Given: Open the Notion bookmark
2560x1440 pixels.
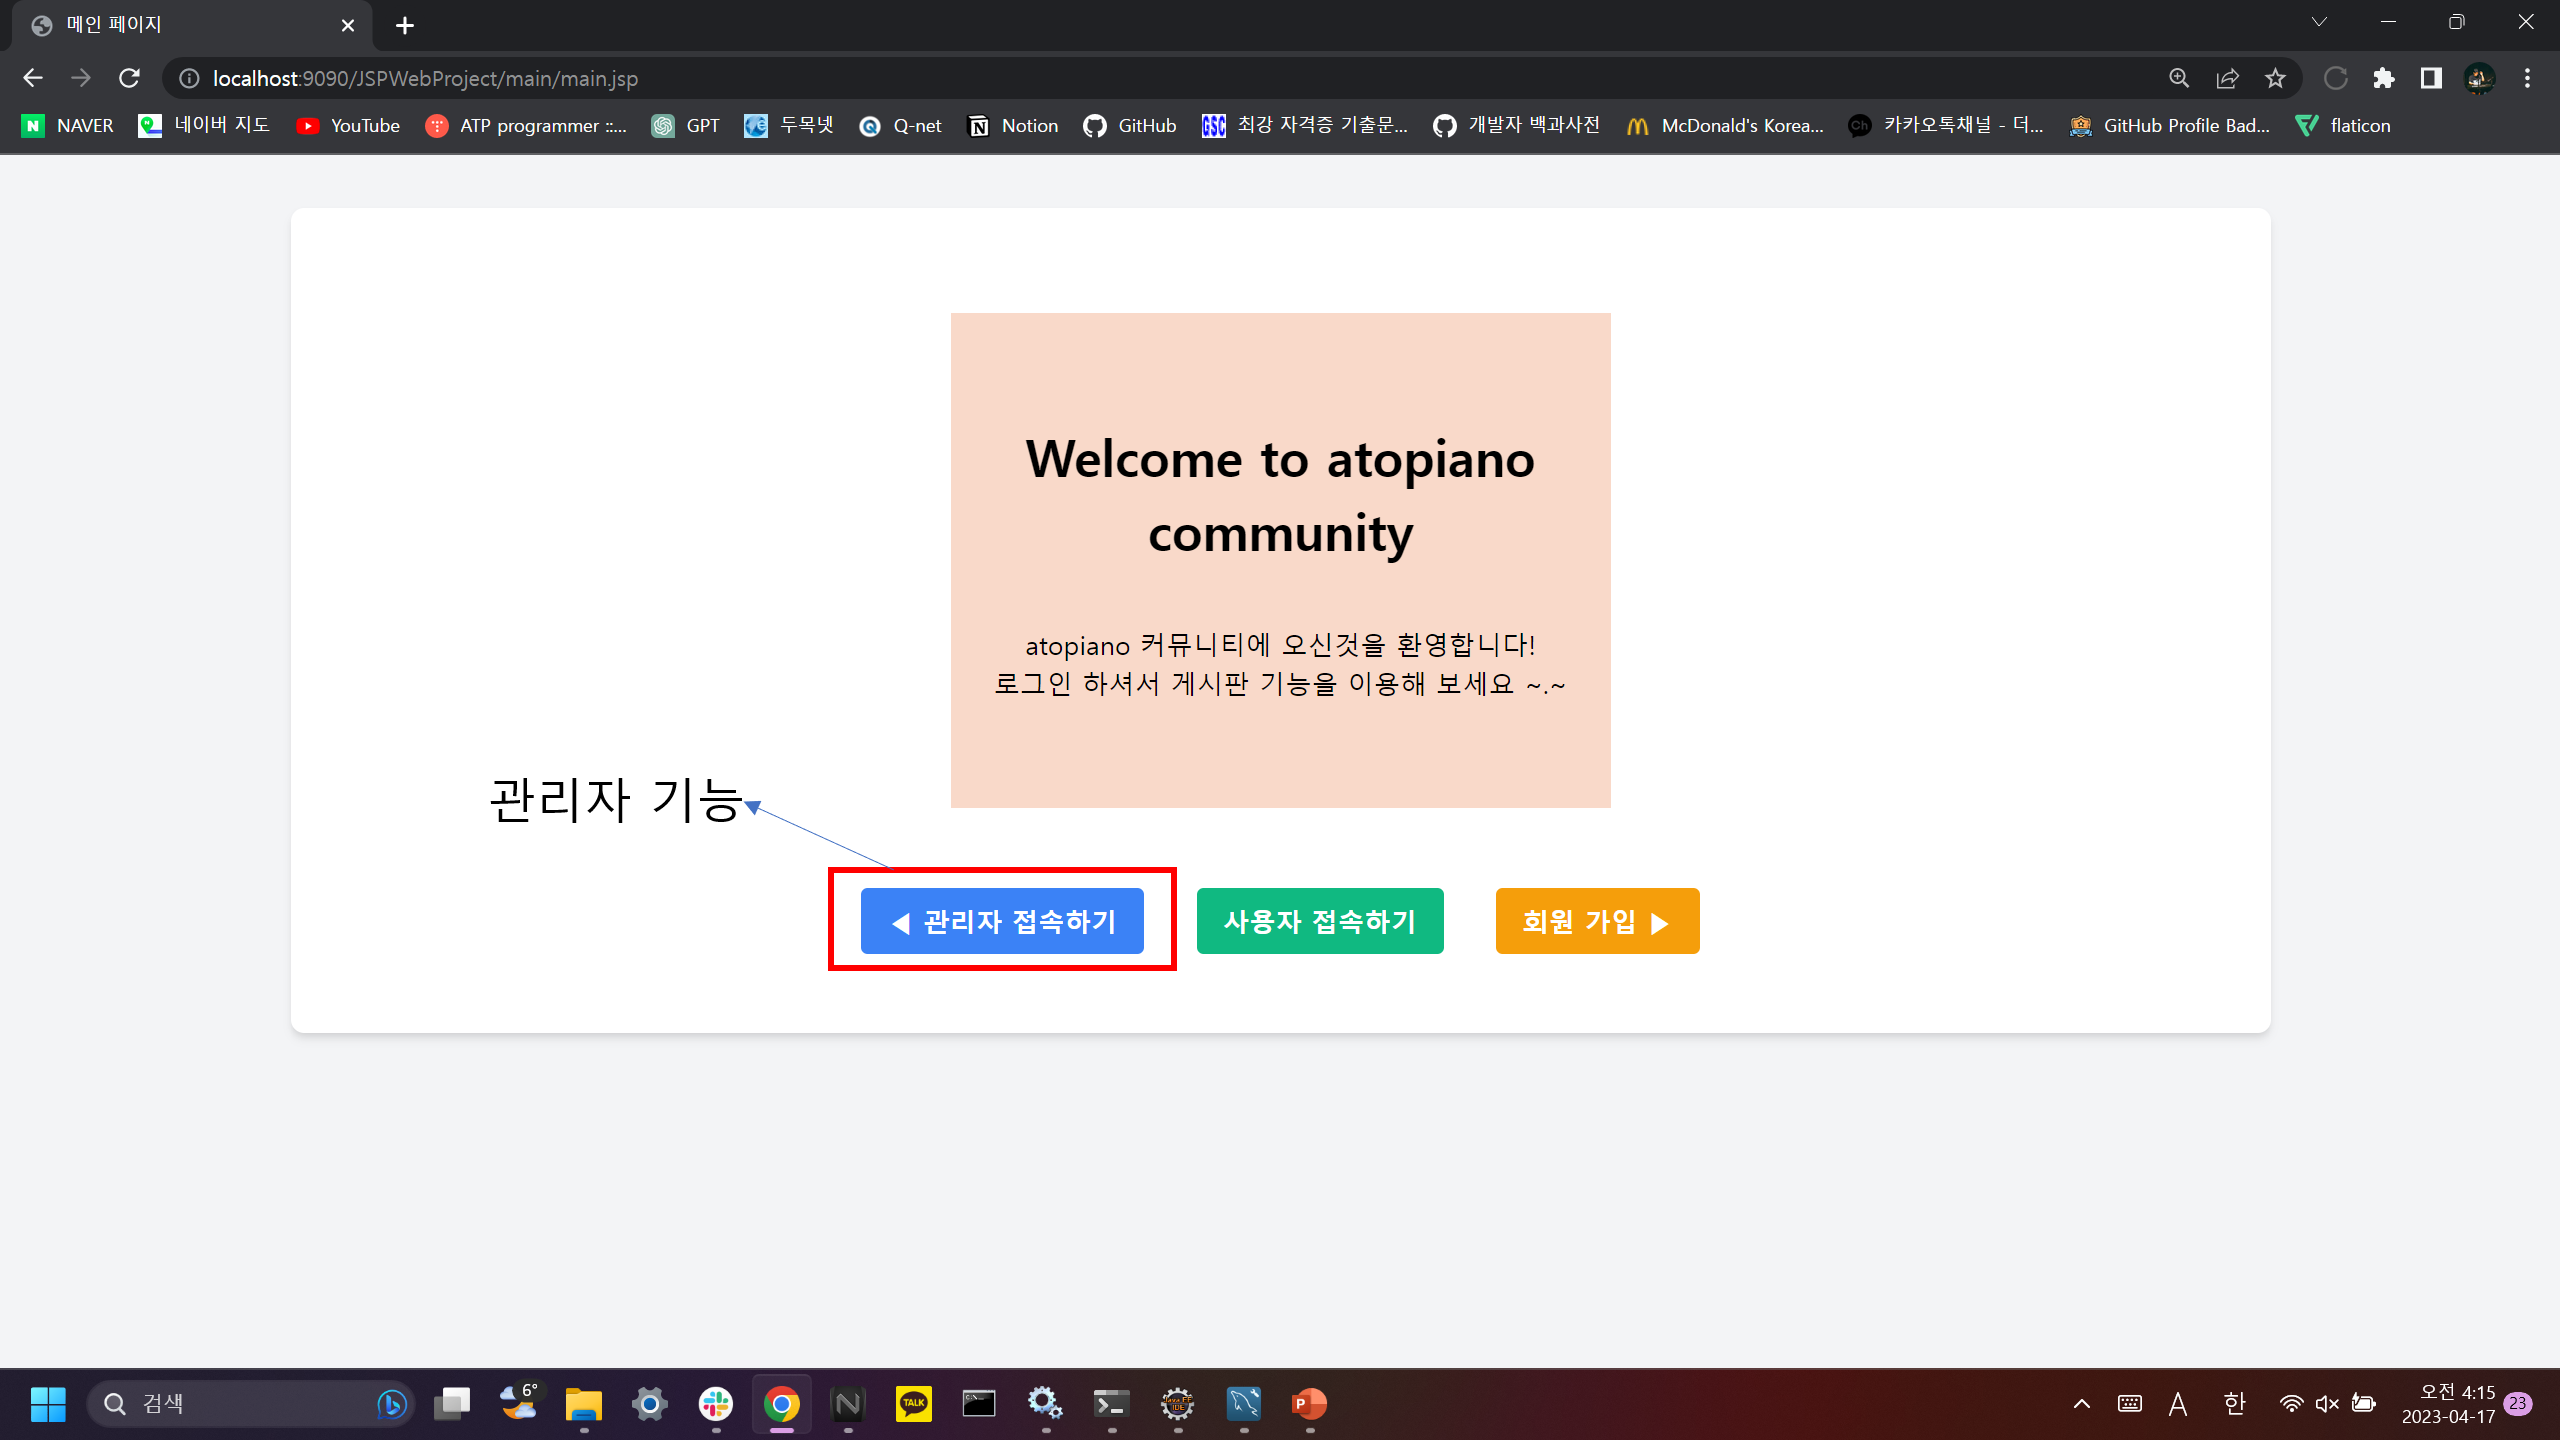Looking at the screenshot, I should [x=1012, y=125].
